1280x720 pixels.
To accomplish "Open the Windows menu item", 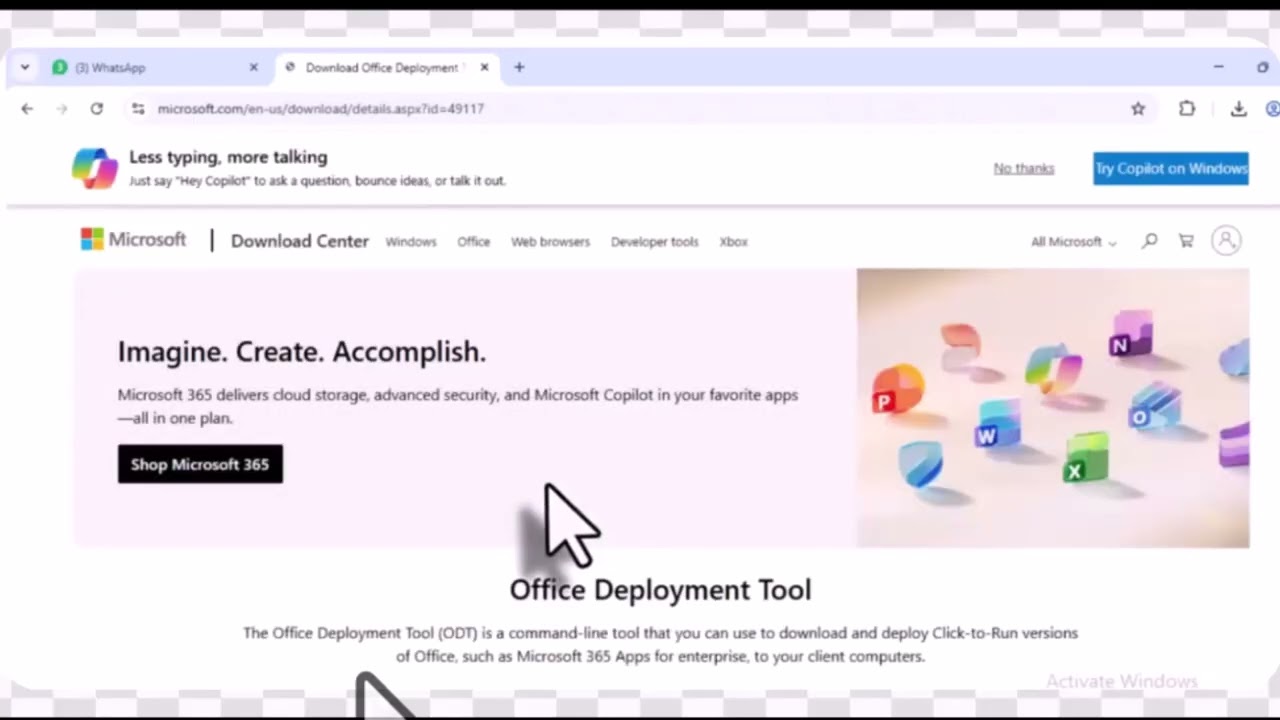I will pyautogui.click(x=411, y=242).
